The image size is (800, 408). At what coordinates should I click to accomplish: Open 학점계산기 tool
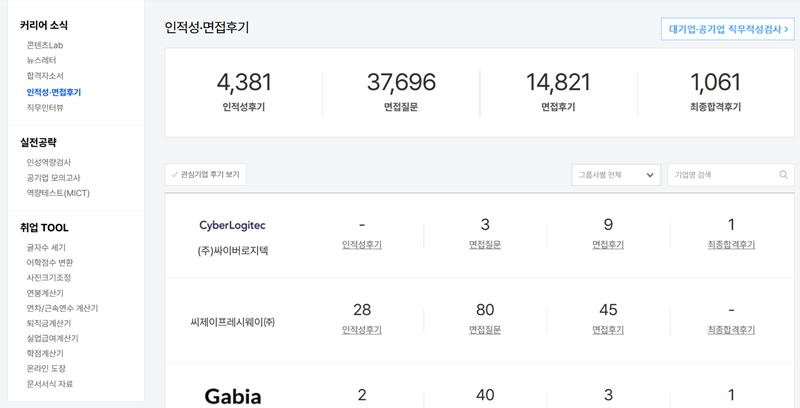pos(45,353)
